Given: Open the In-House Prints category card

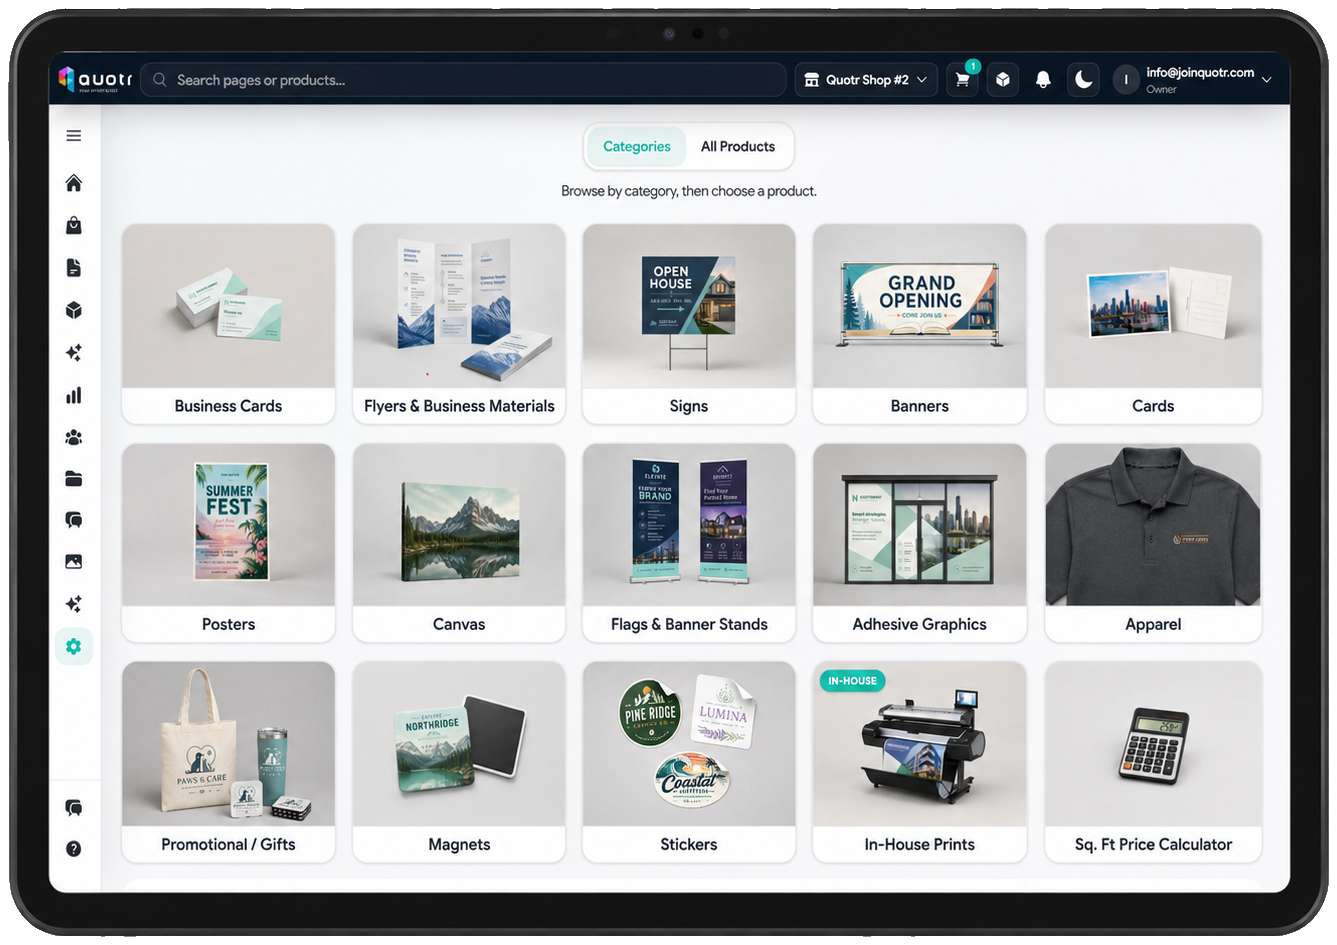Looking at the screenshot, I should [920, 761].
